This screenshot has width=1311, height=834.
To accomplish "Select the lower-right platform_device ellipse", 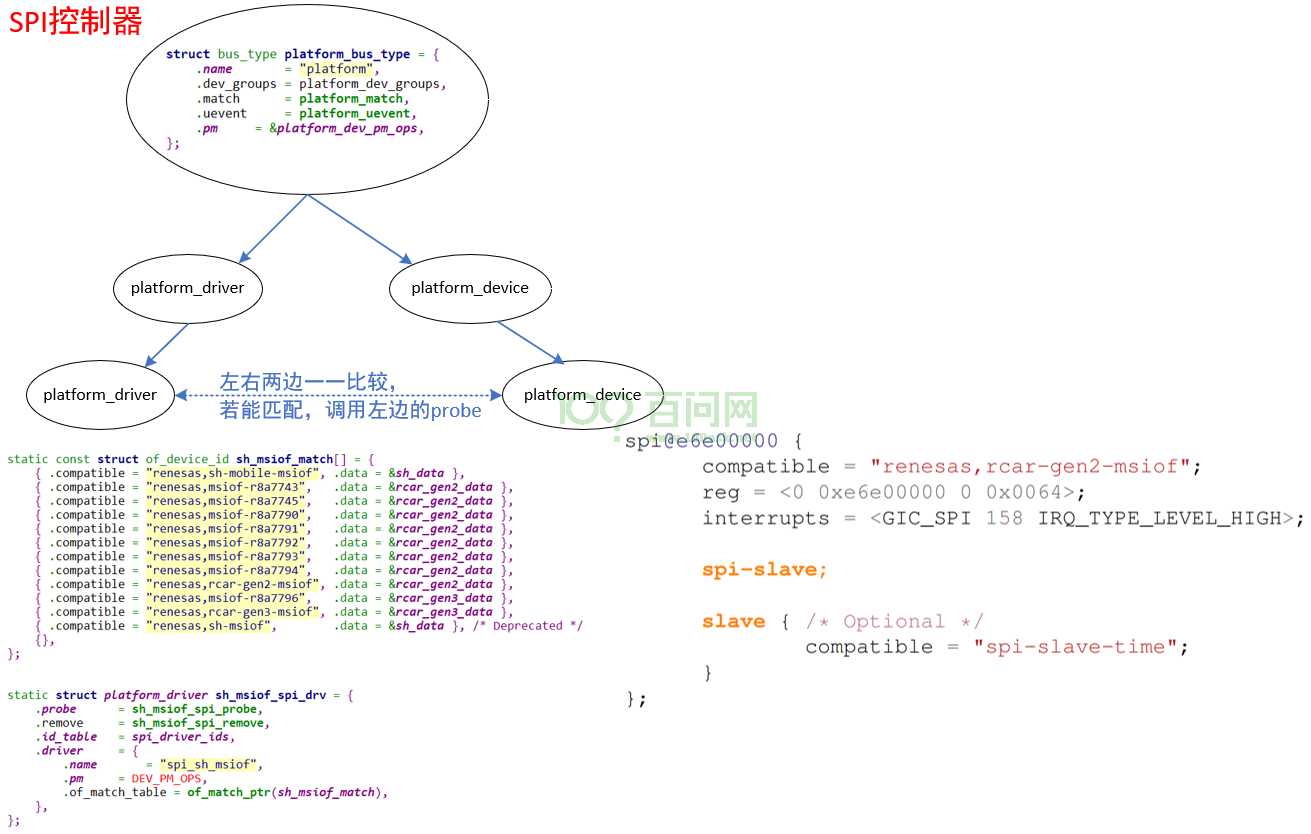I will pos(582,395).
